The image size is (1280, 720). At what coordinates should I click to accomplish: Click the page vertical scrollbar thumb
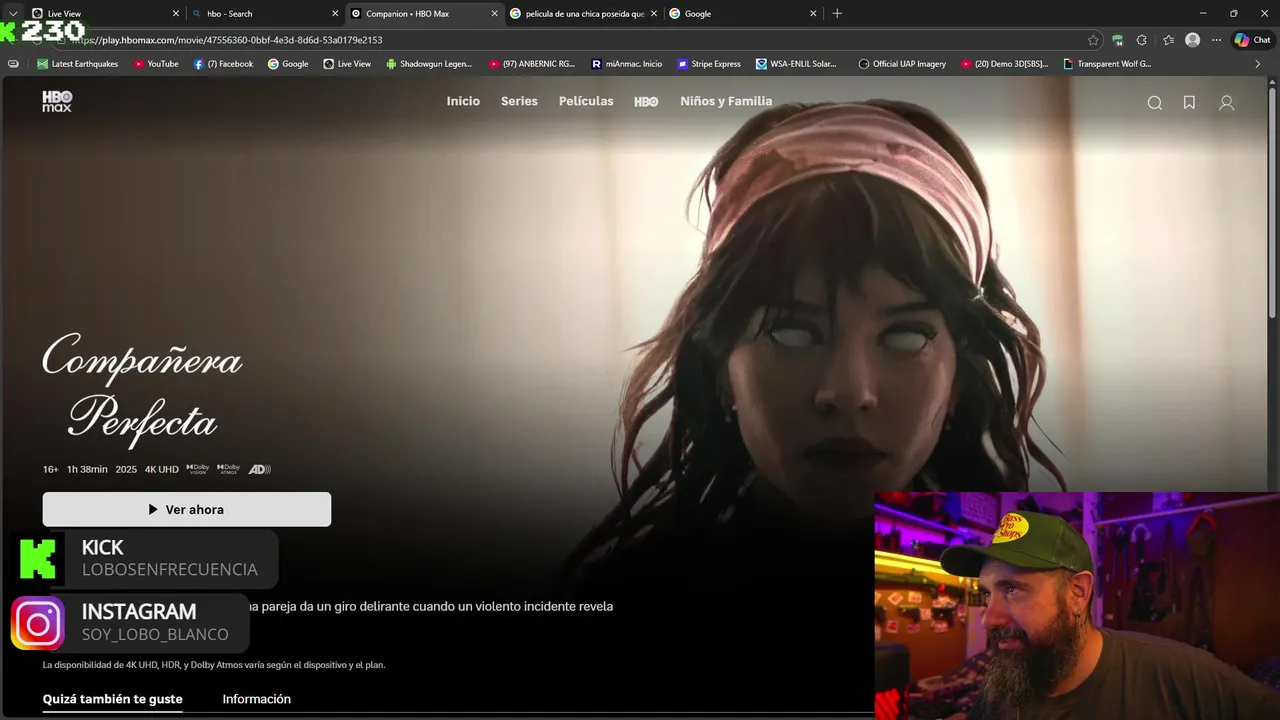pyautogui.click(x=1273, y=205)
